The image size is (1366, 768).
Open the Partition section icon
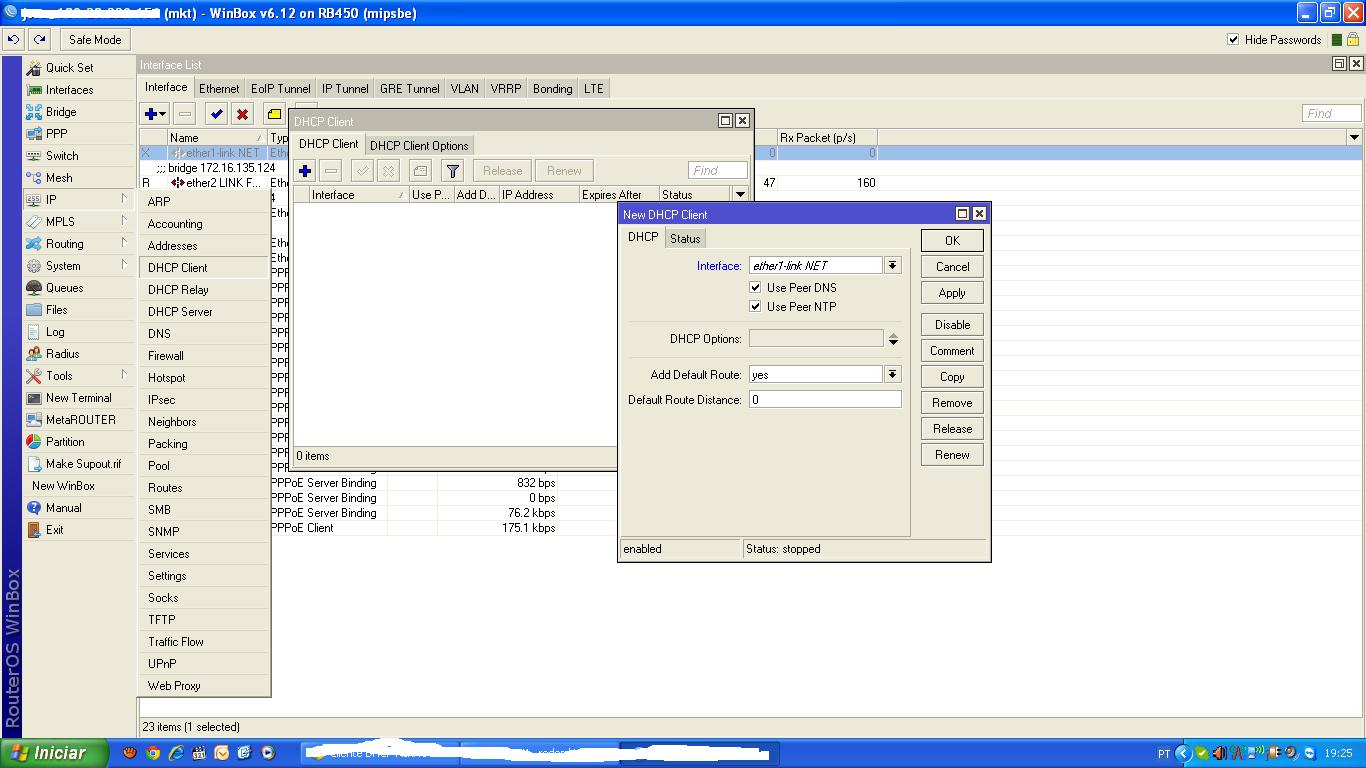[34, 442]
